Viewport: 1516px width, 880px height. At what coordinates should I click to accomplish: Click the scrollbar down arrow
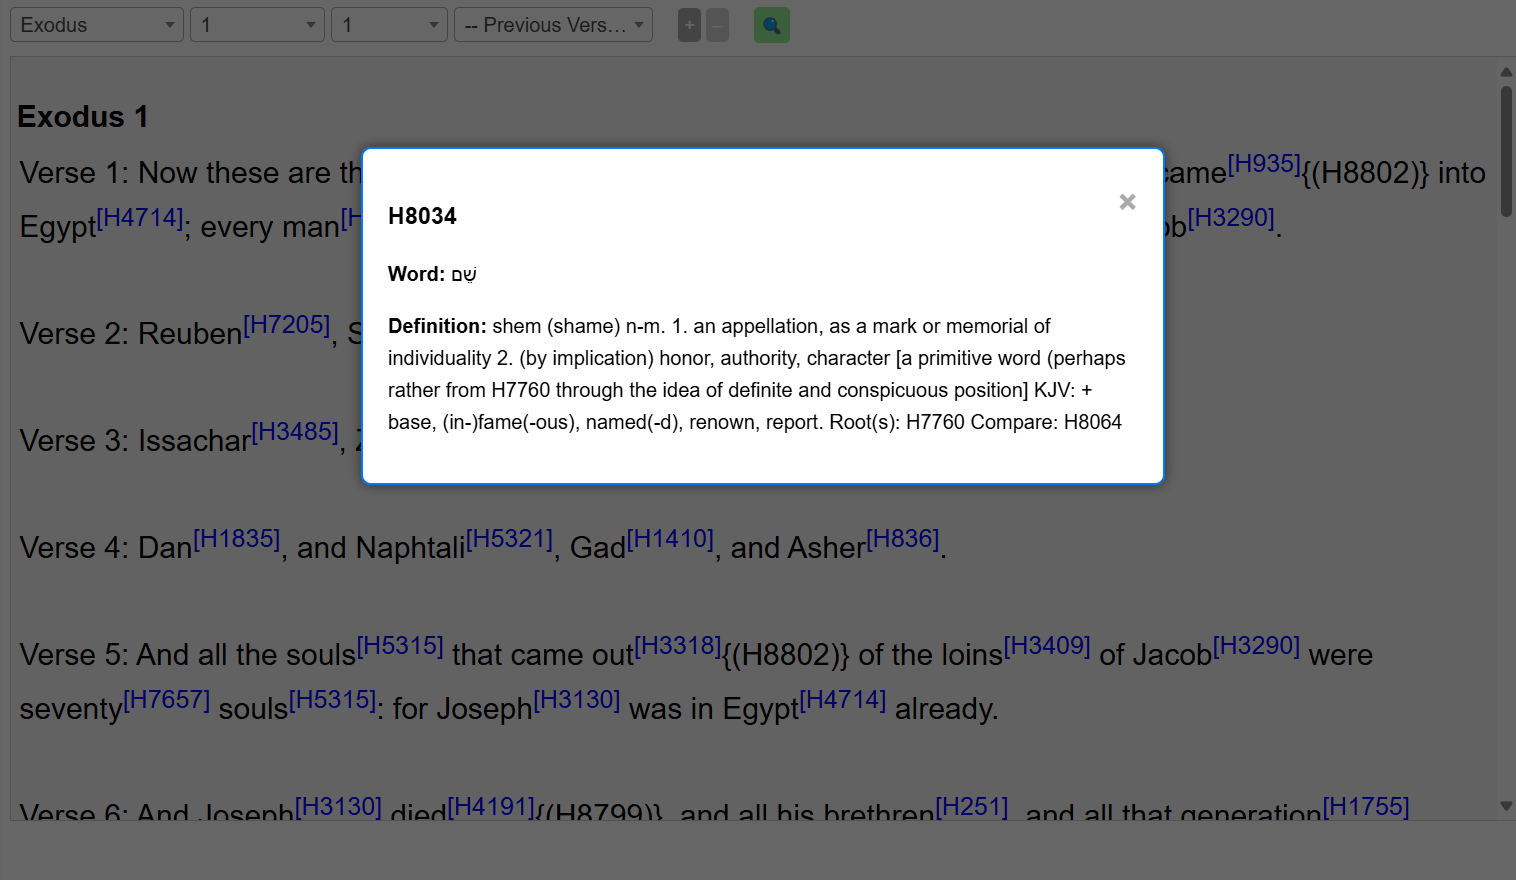click(x=1506, y=806)
